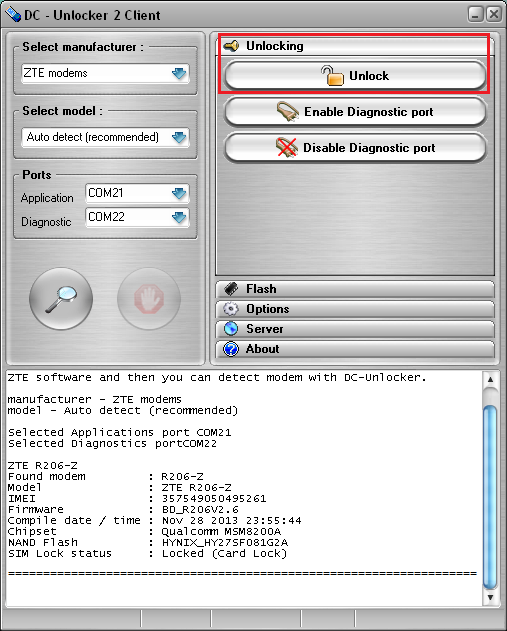Click the Model value ZTE R206-Z
This screenshot has width=507, height=631.
coord(196,487)
